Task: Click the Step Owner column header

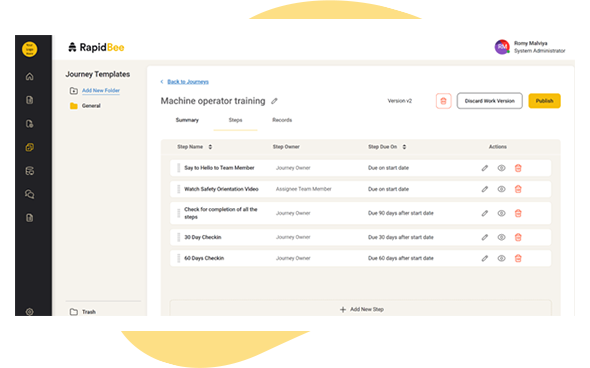Action: point(286,147)
